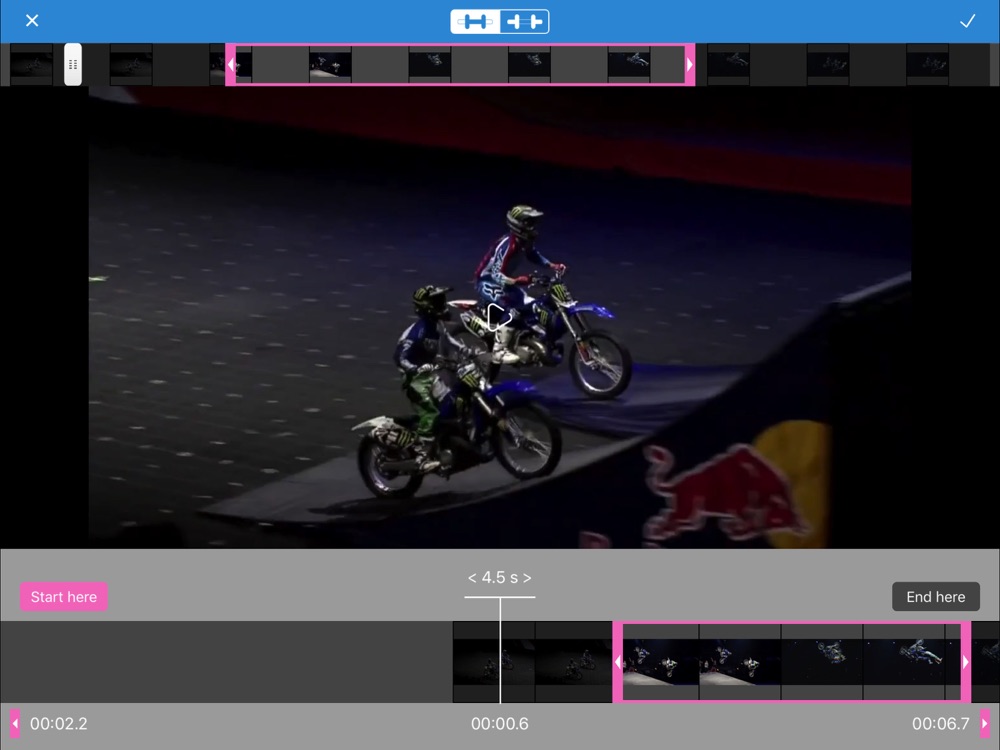The height and width of the screenshot is (750, 1000).
Task: Tap the Start here button
Action: (x=64, y=597)
